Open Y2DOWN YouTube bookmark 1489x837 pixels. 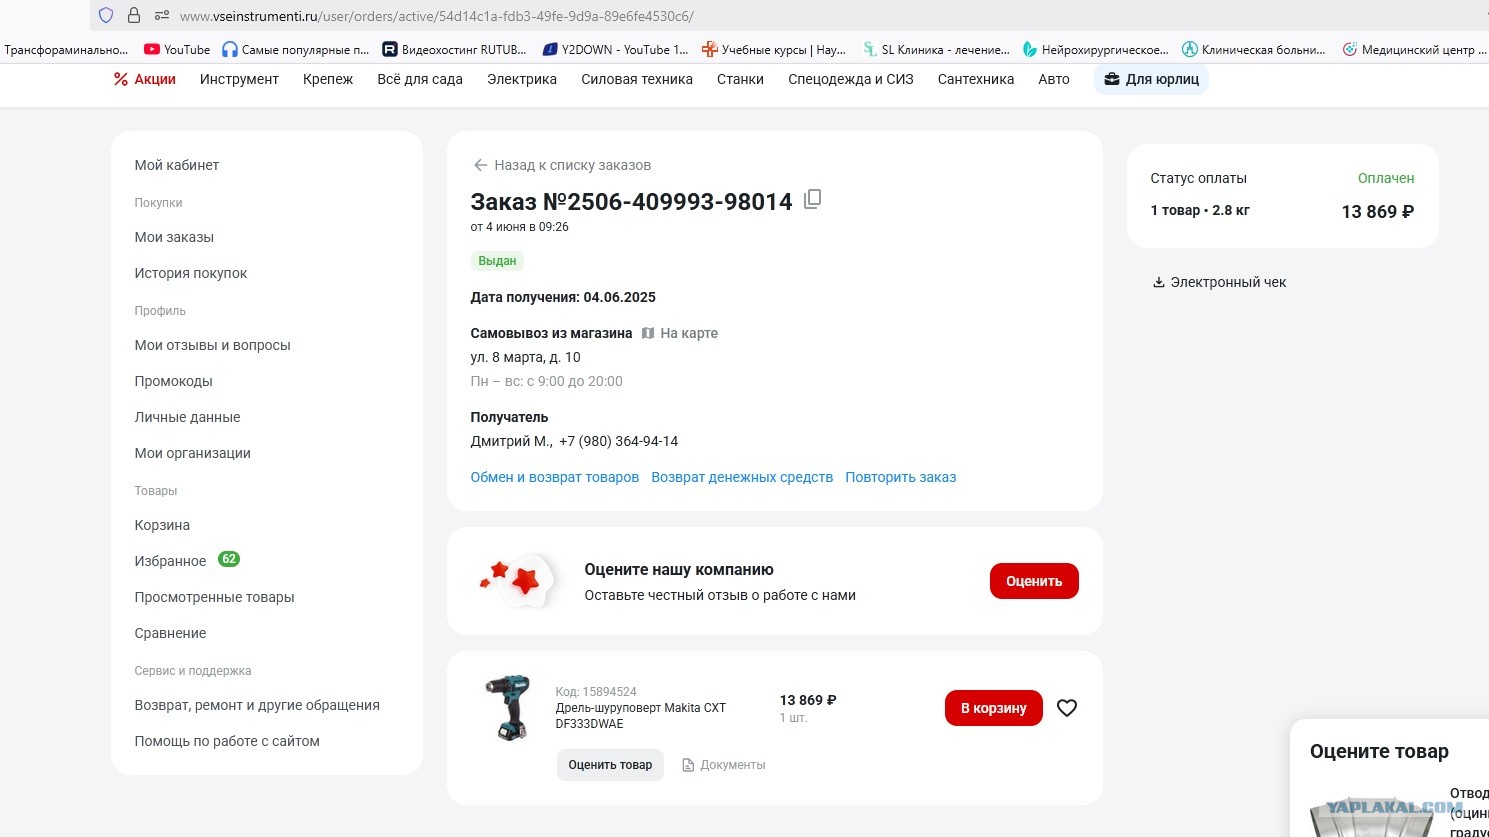[615, 49]
